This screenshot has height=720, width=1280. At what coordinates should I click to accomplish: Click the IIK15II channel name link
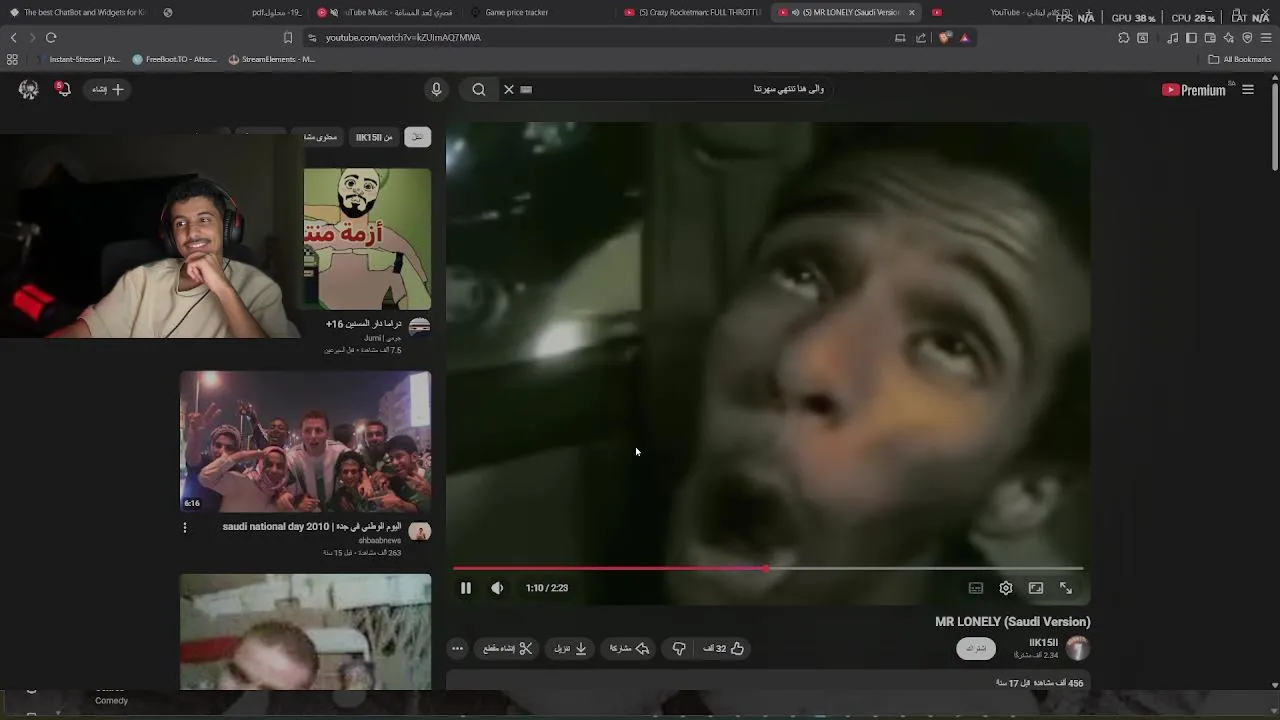pyautogui.click(x=1043, y=643)
